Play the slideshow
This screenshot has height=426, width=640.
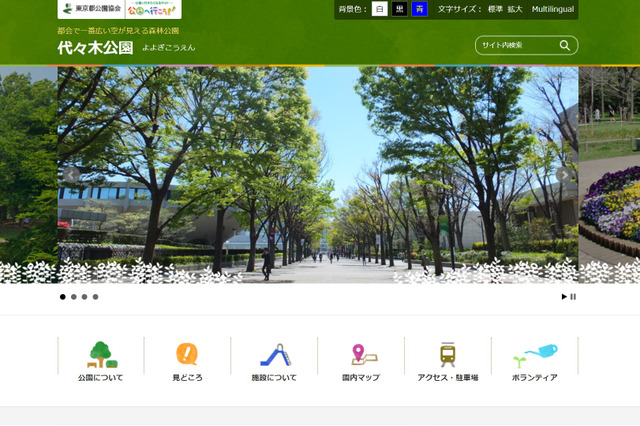[x=564, y=297]
